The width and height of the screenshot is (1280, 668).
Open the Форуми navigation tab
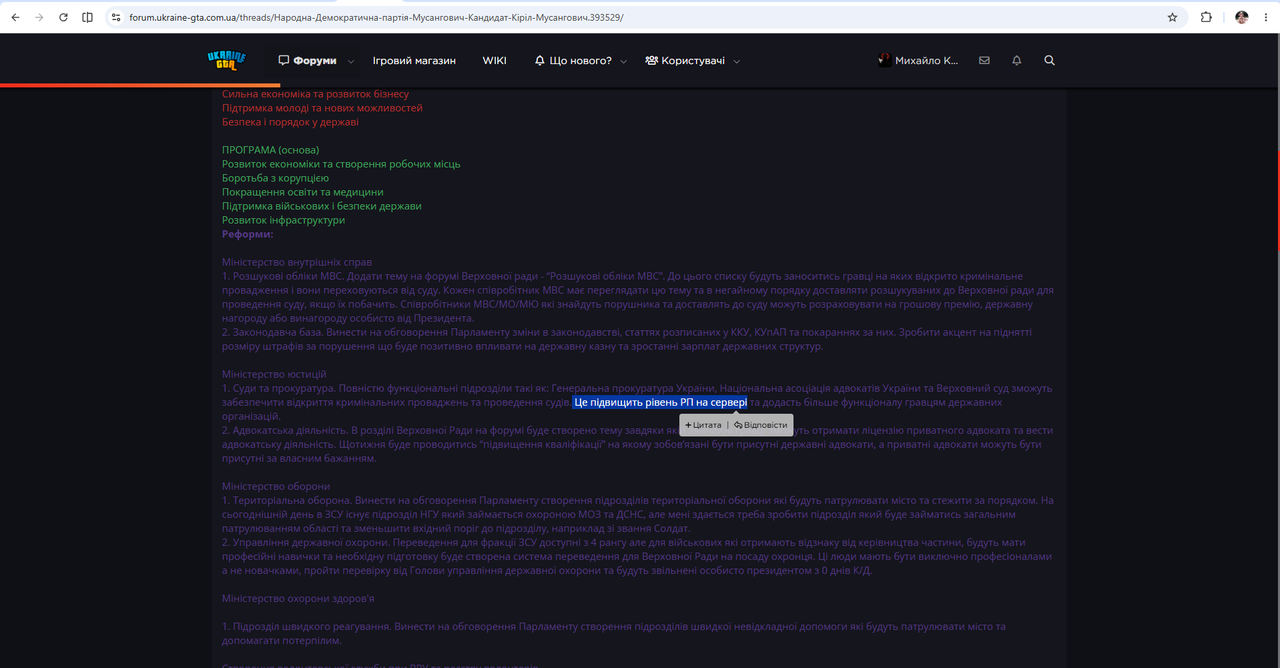307,60
